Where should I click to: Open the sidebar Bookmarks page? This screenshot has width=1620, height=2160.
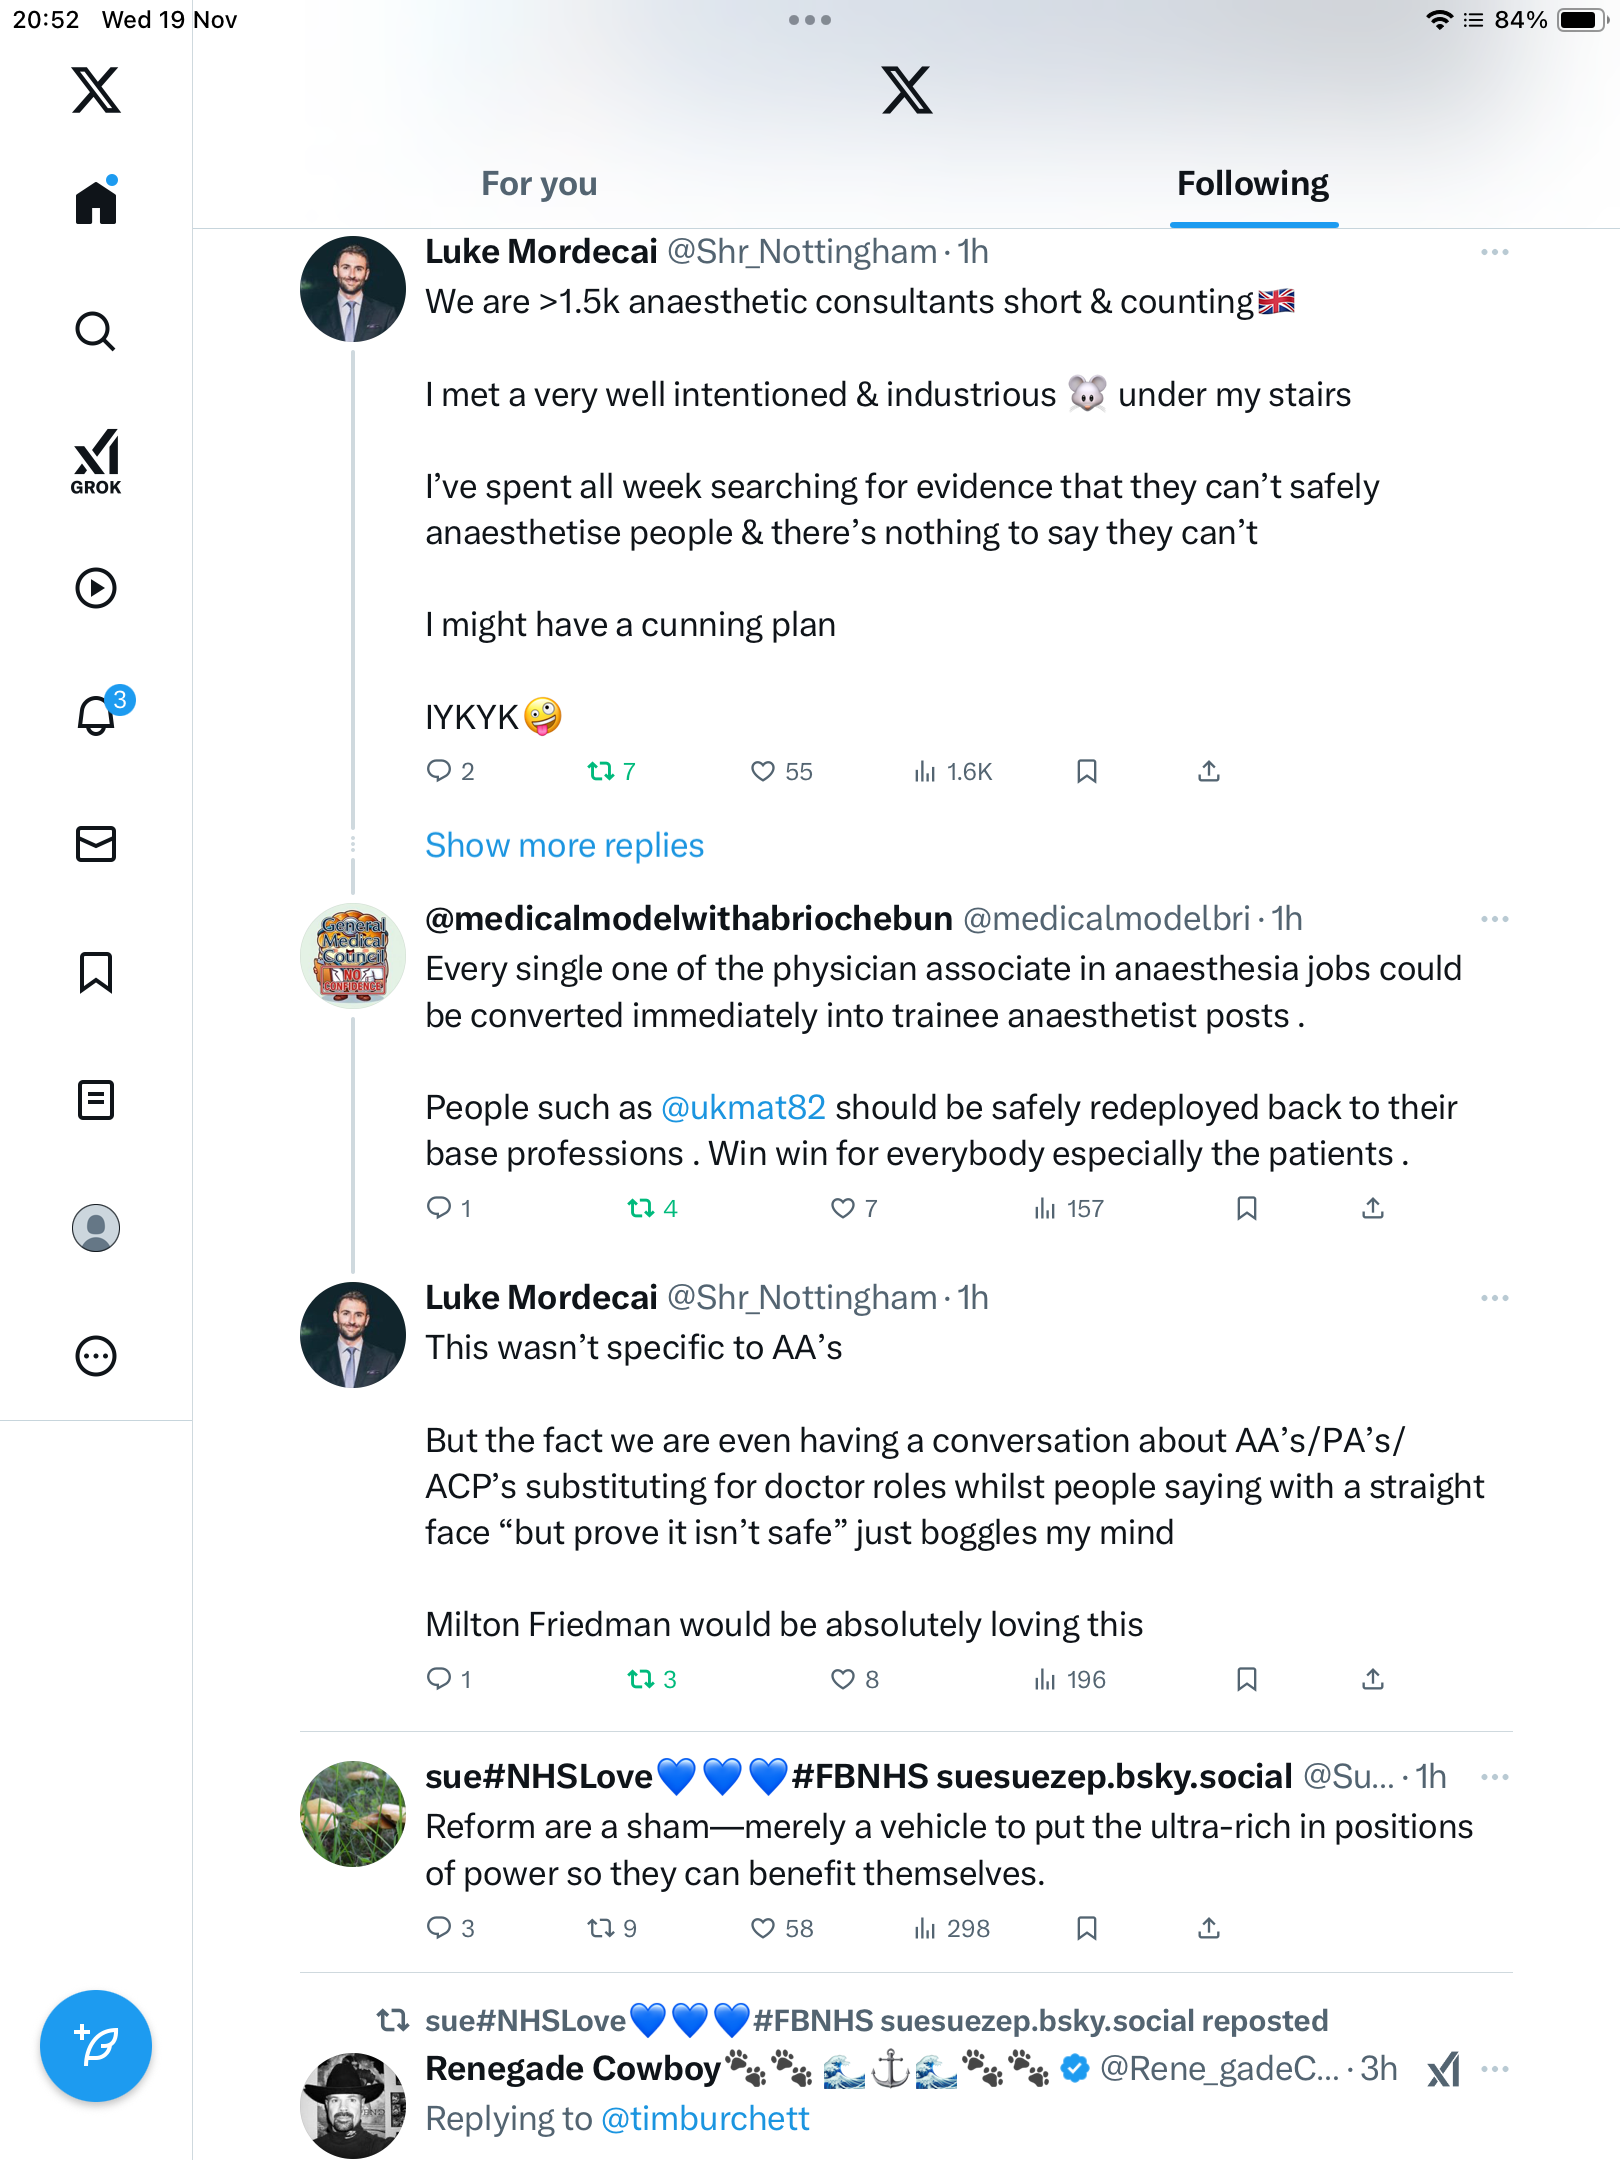(96, 972)
